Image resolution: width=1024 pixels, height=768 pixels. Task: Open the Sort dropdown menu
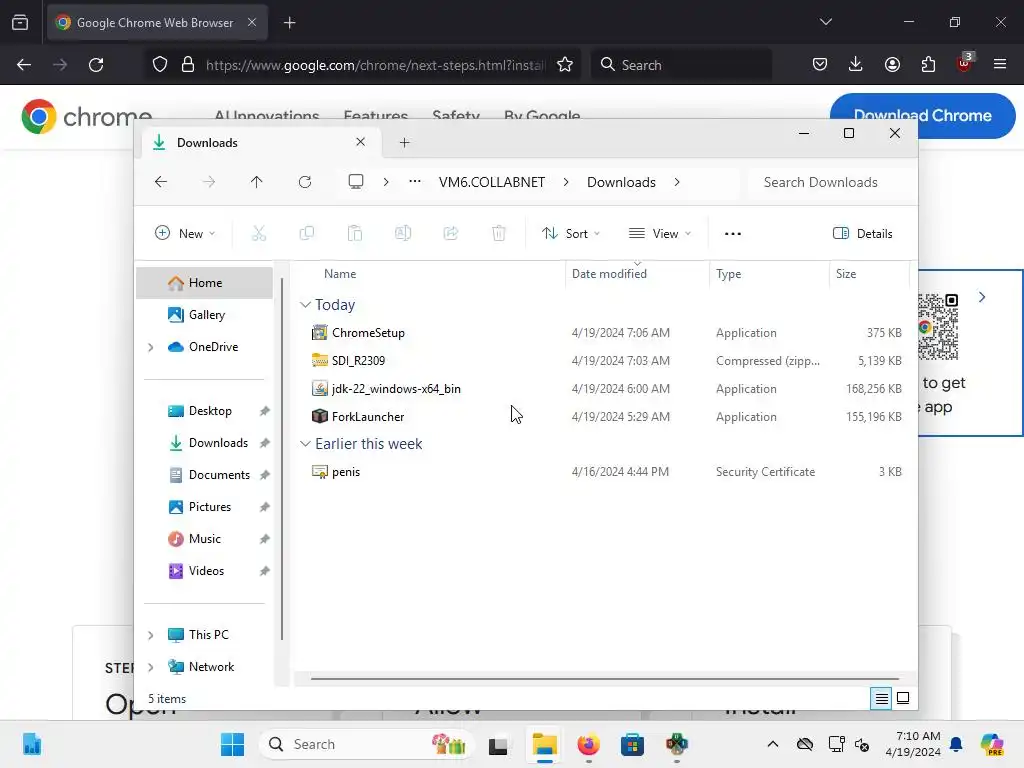pos(571,233)
